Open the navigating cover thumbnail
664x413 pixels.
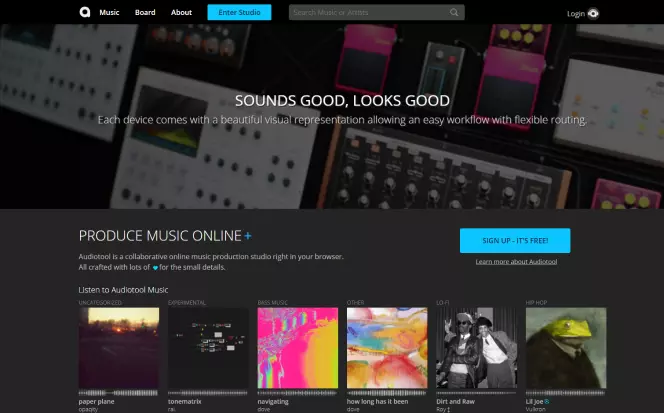pos(298,348)
